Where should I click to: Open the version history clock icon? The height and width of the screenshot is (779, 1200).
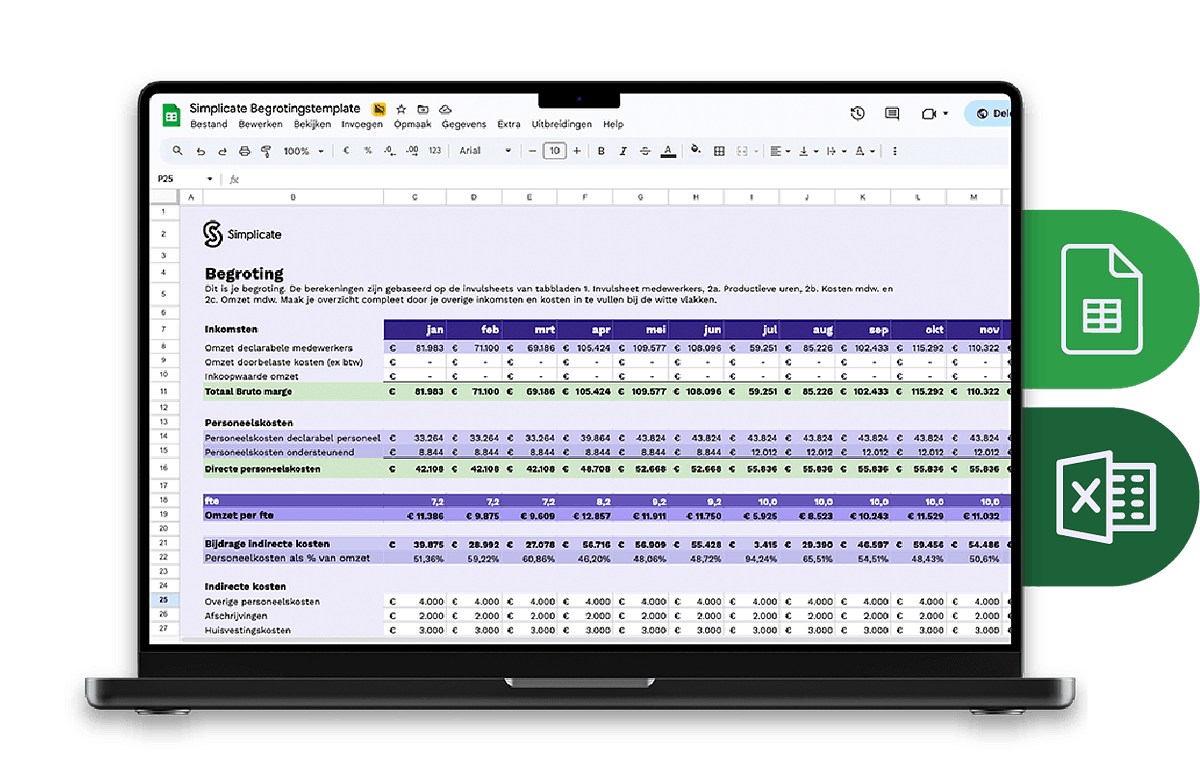(x=857, y=113)
